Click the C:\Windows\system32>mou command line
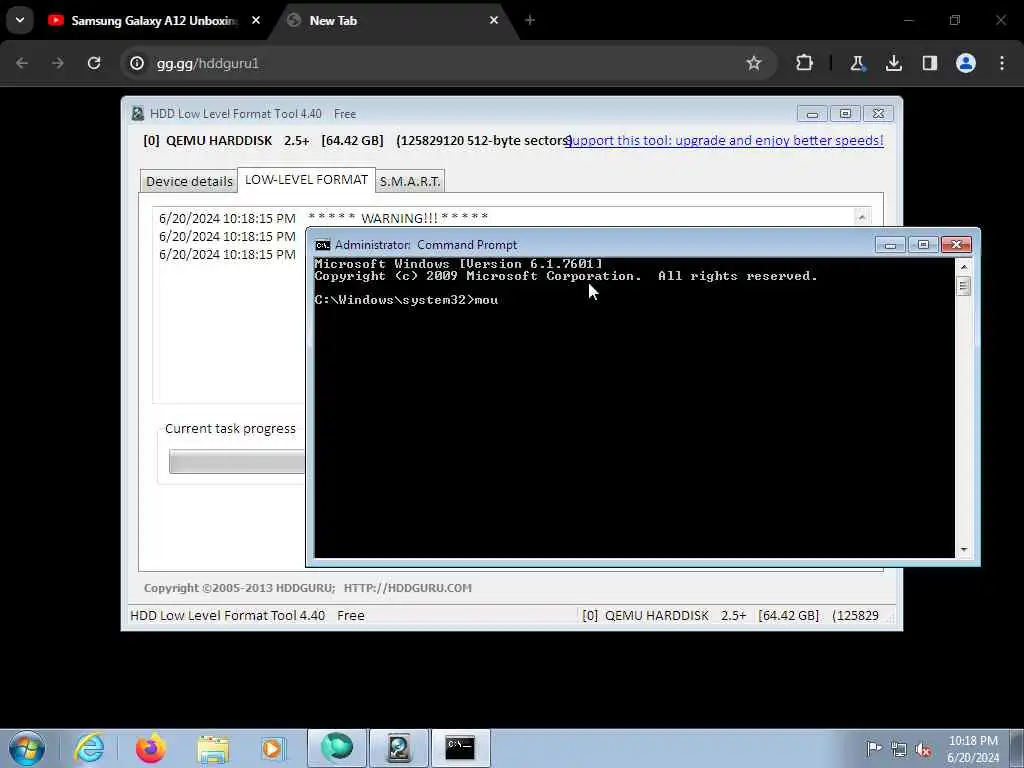The width and height of the screenshot is (1024, 768). pos(406,300)
